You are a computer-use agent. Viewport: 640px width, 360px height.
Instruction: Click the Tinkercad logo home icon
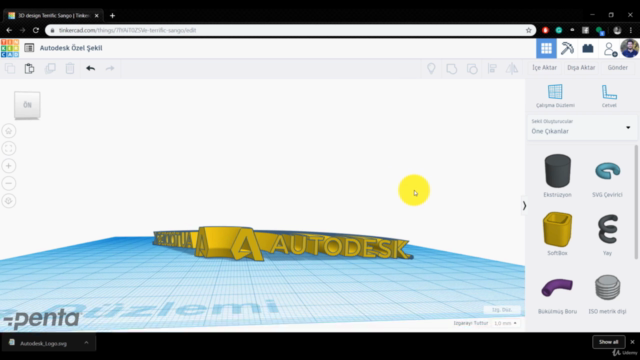10,48
